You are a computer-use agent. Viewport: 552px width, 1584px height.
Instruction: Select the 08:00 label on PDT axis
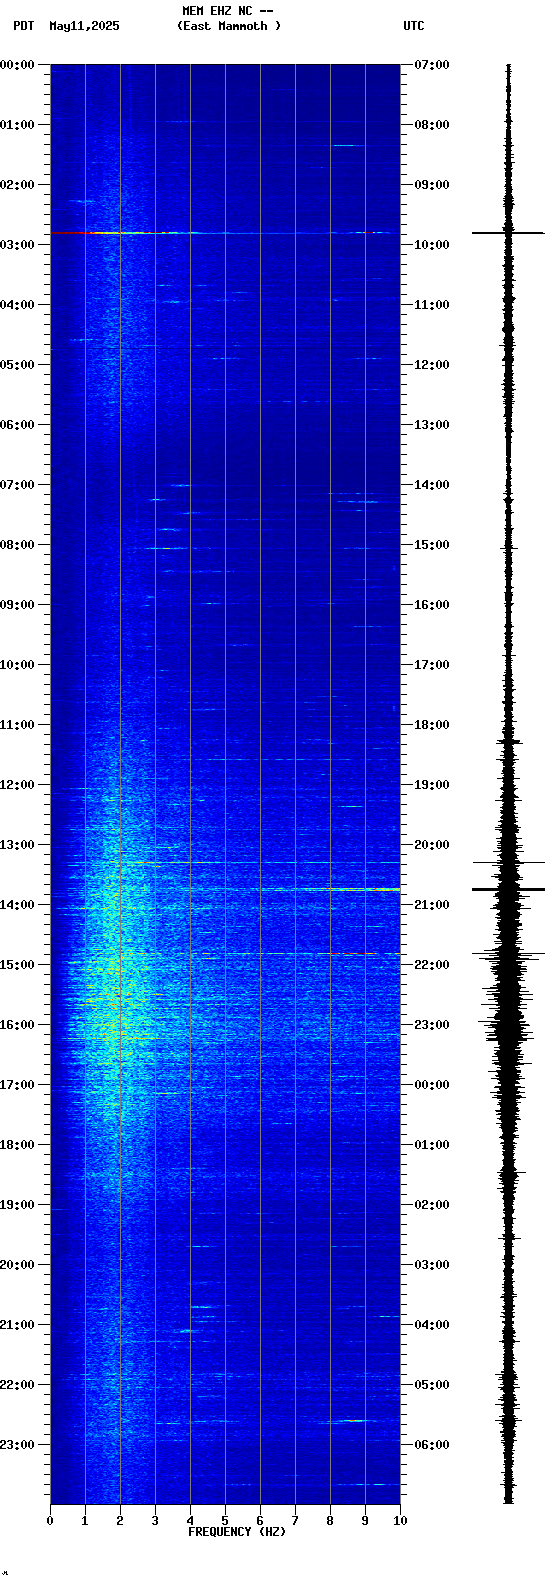tap(18, 545)
